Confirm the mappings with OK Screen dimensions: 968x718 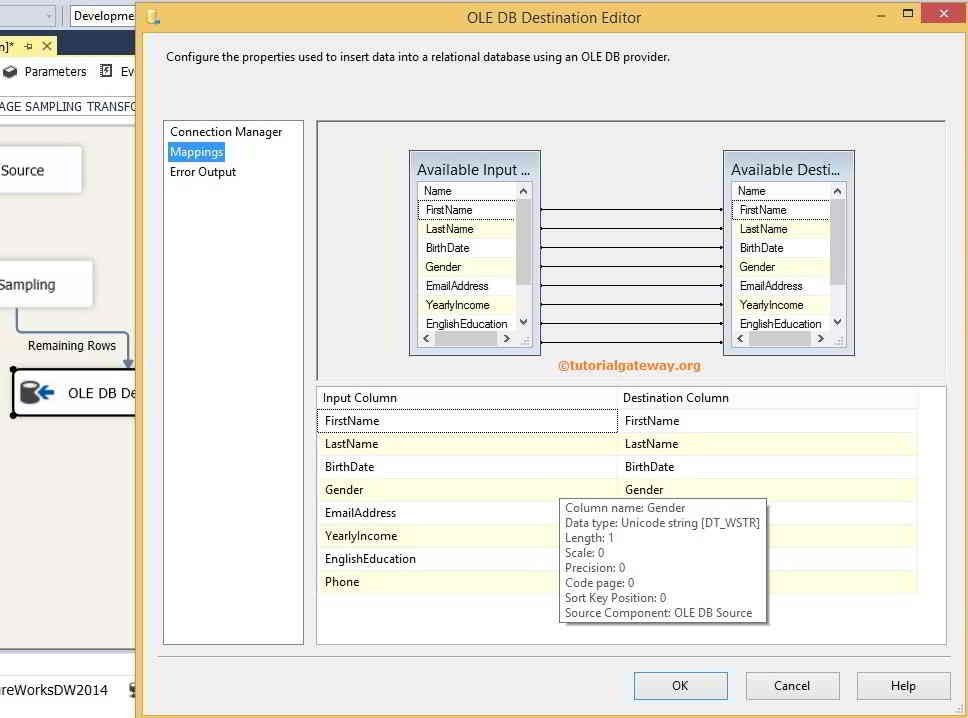click(x=680, y=685)
